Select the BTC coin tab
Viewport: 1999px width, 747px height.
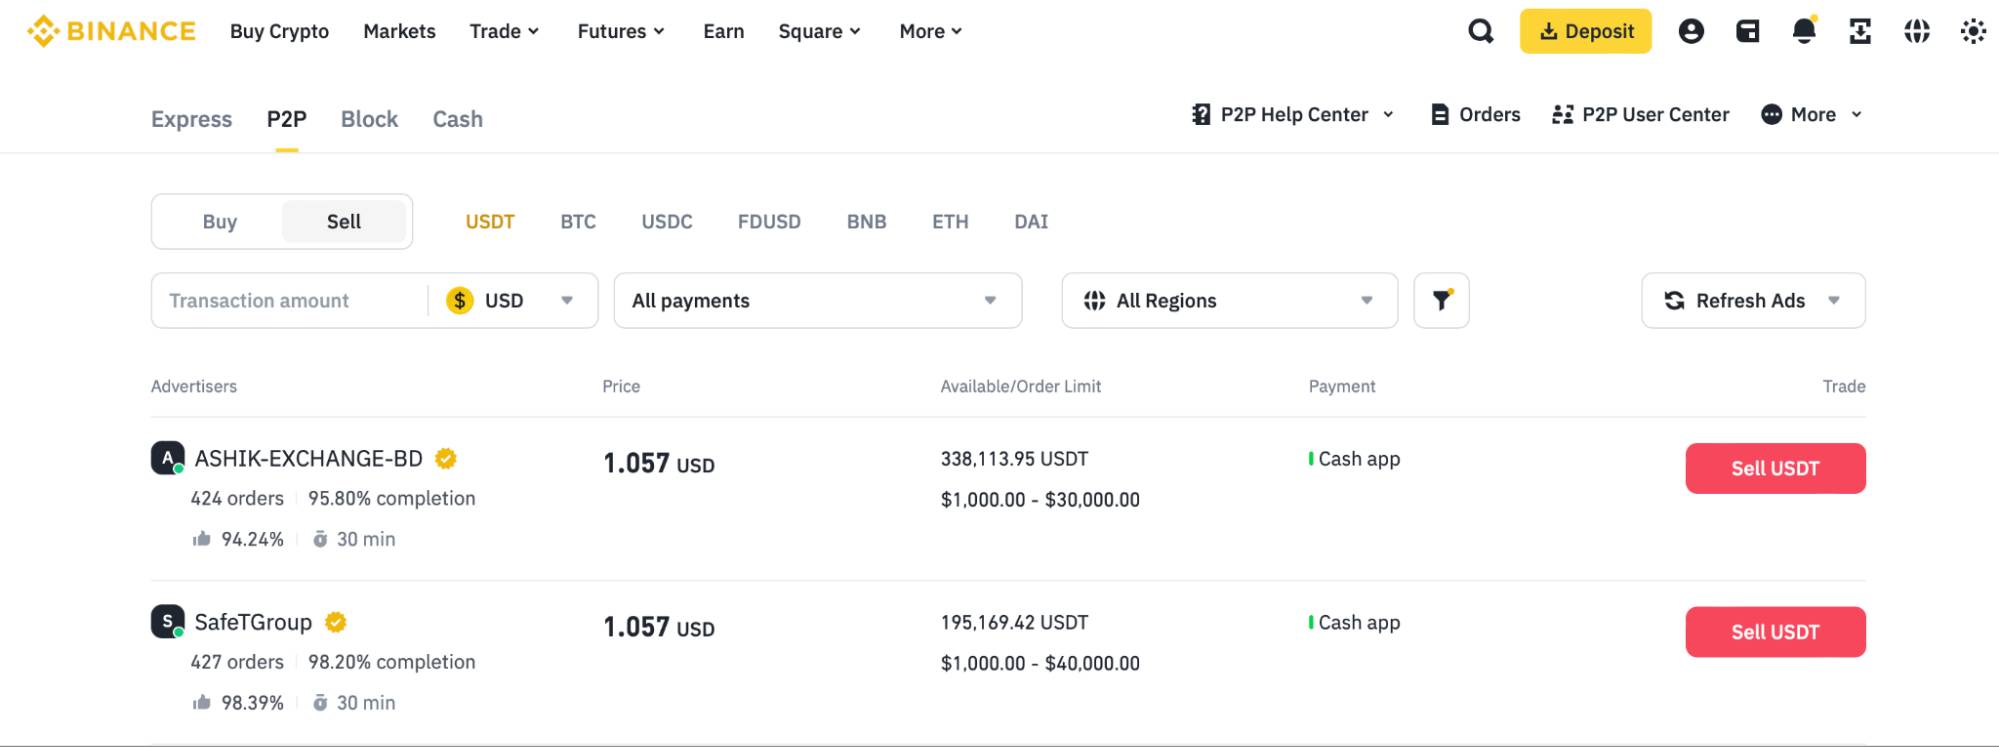coord(578,221)
